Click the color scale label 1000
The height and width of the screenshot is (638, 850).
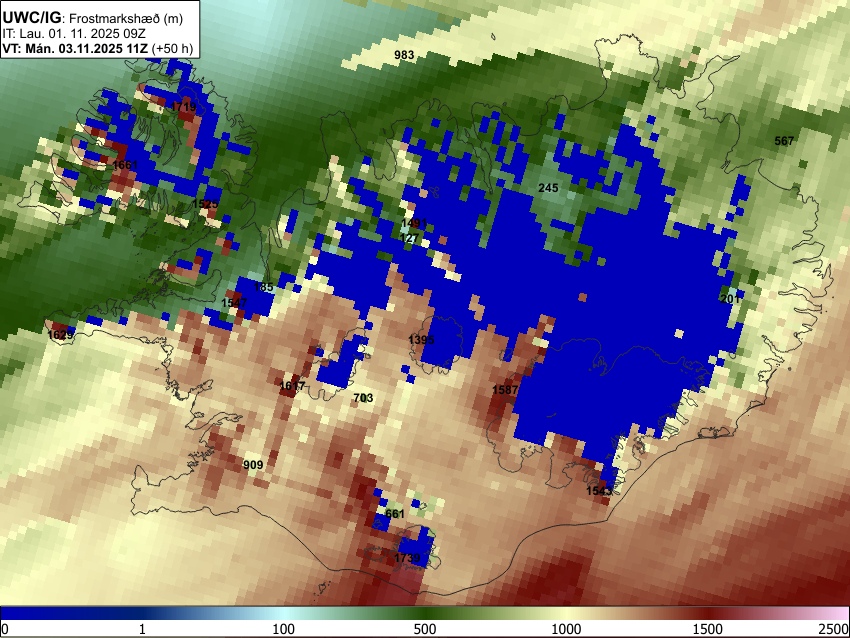click(566, 629)
